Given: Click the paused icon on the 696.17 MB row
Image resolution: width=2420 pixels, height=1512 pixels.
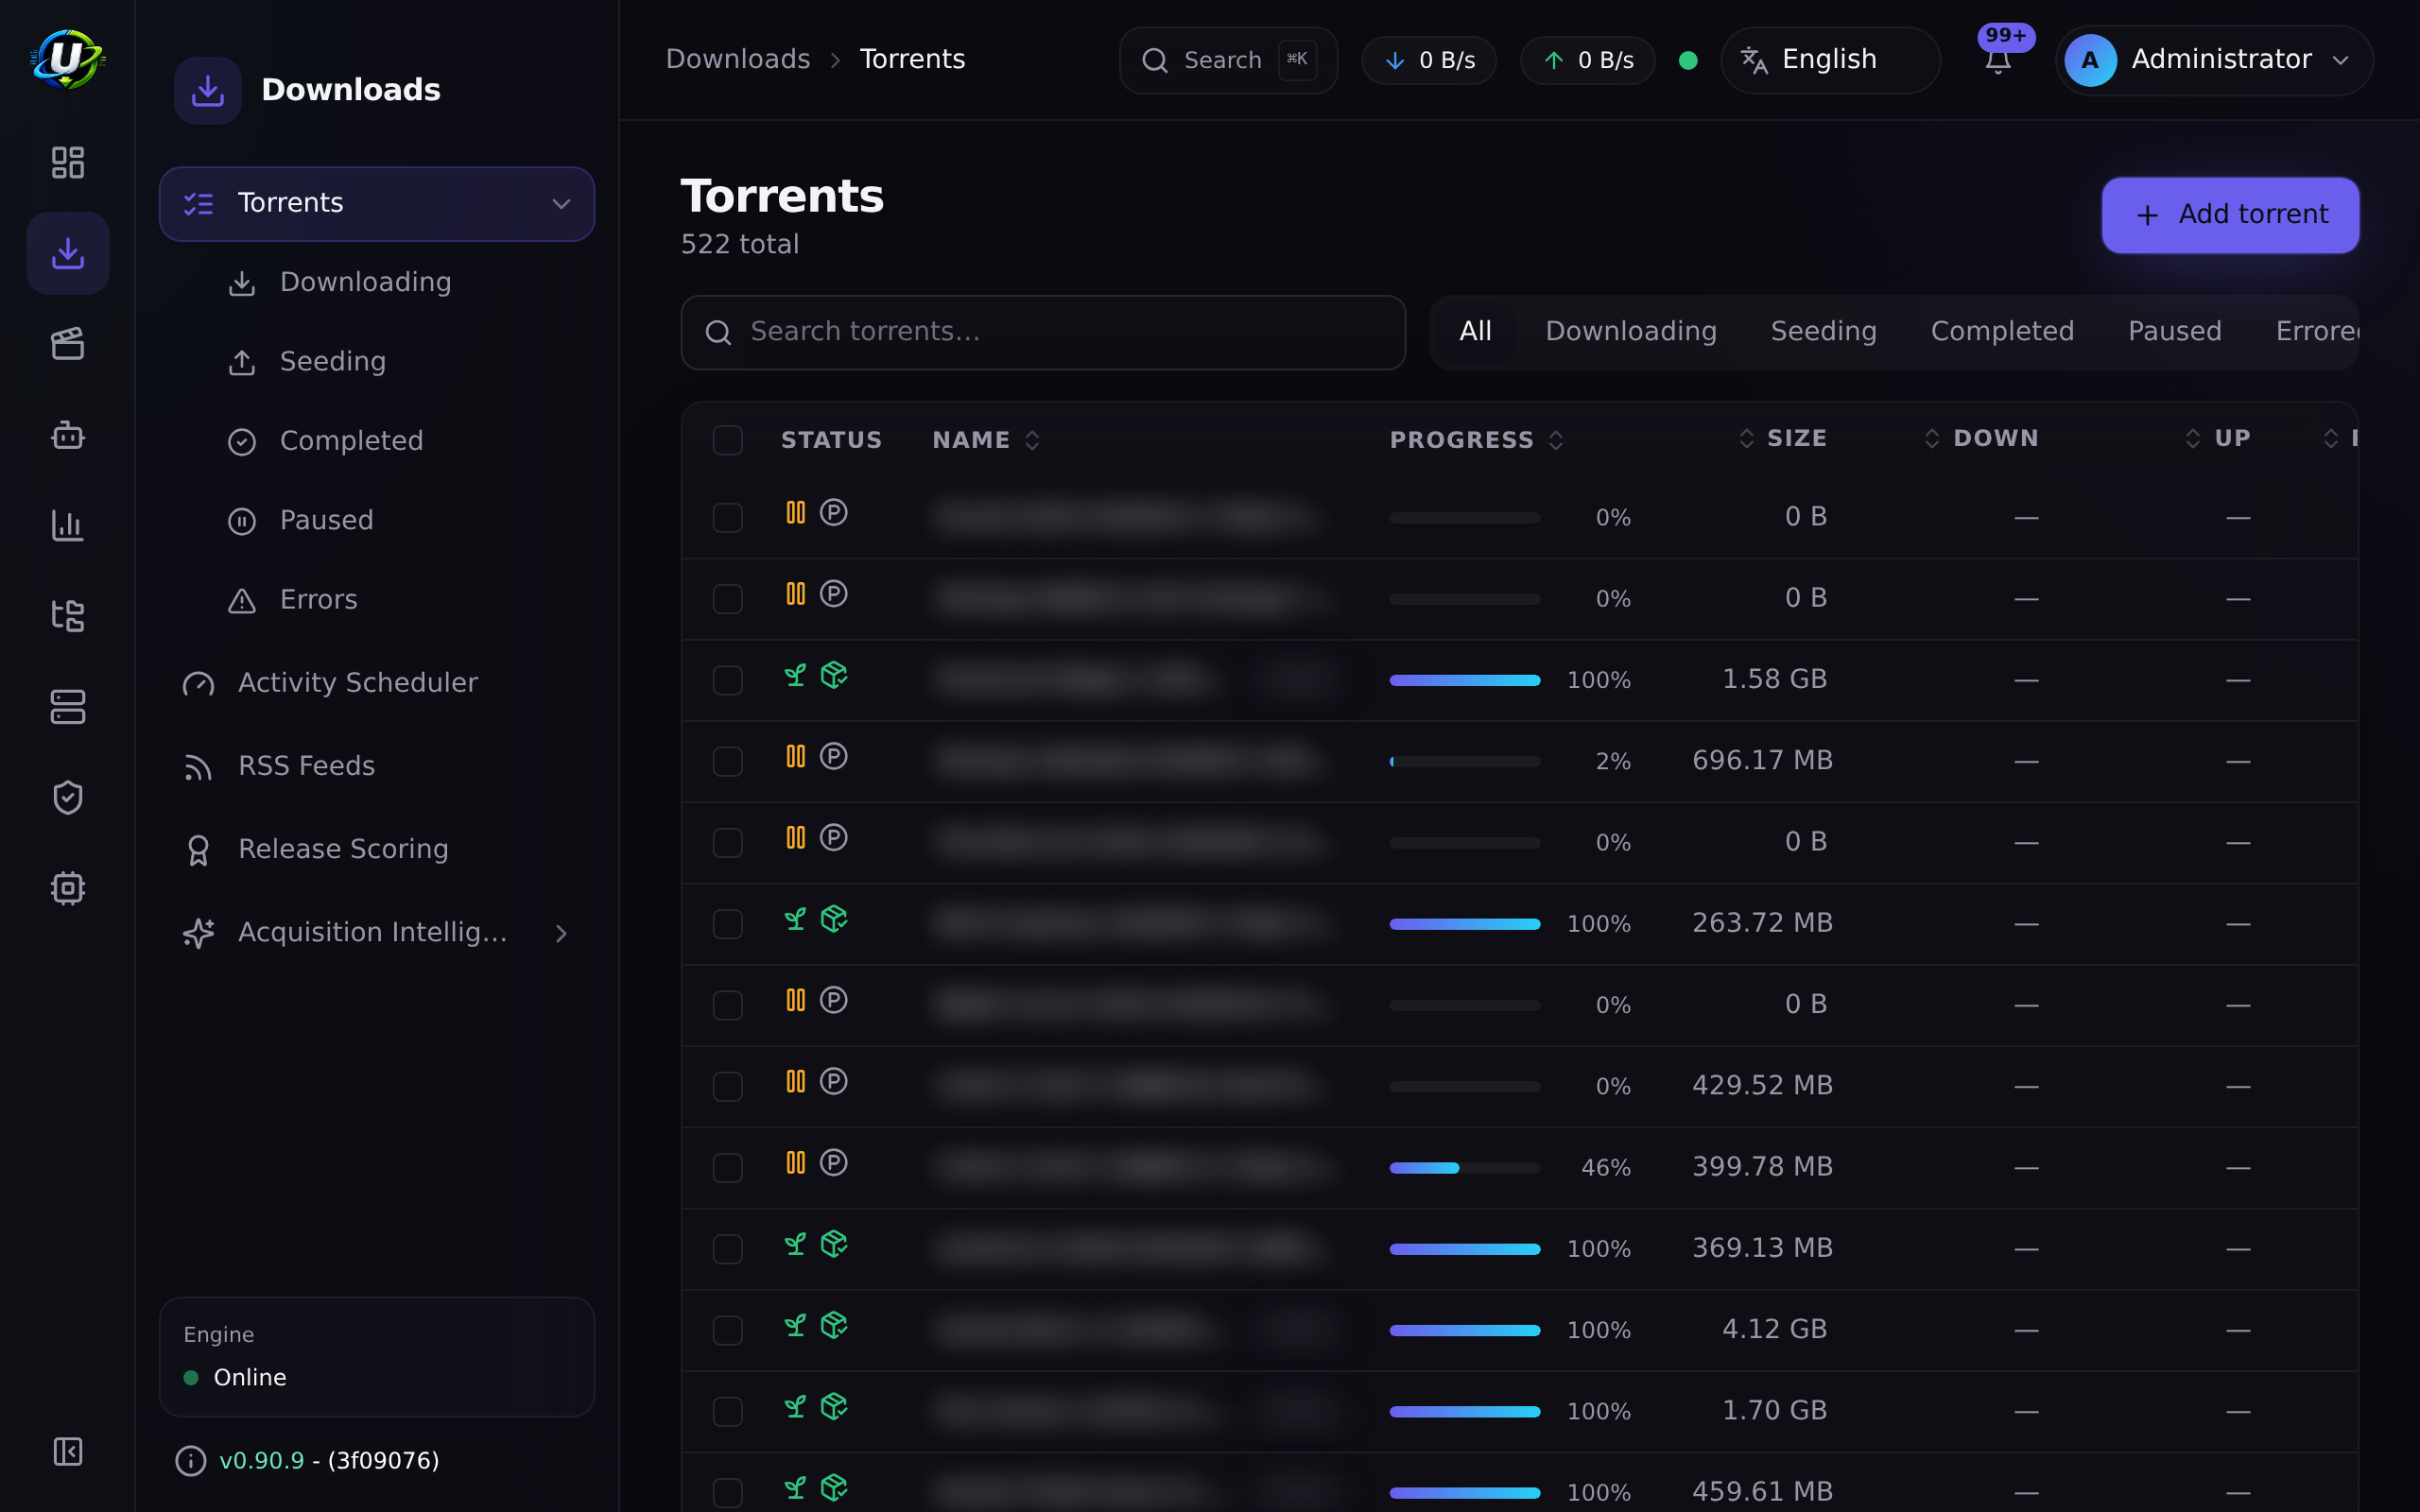Looking at the screenshot, I should [795, 756].
